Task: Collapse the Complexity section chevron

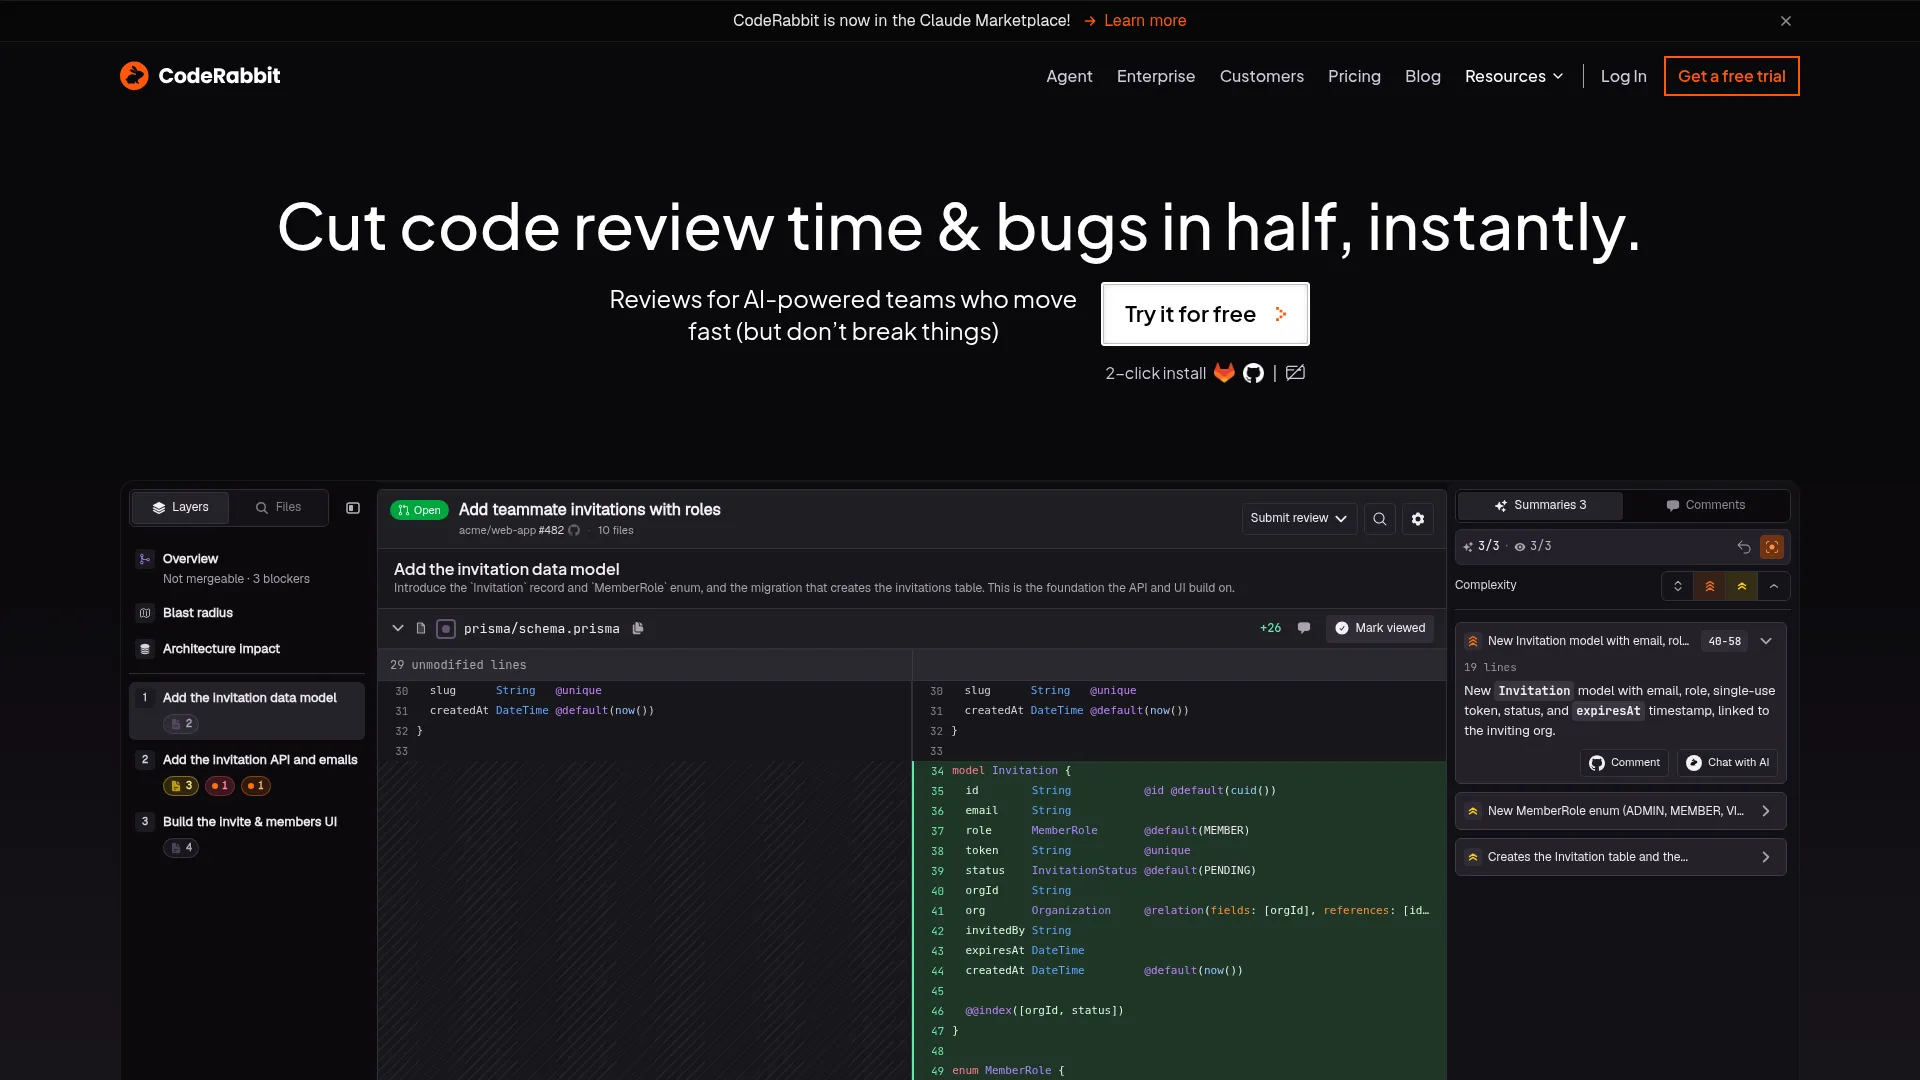Action: [1774, 586]
